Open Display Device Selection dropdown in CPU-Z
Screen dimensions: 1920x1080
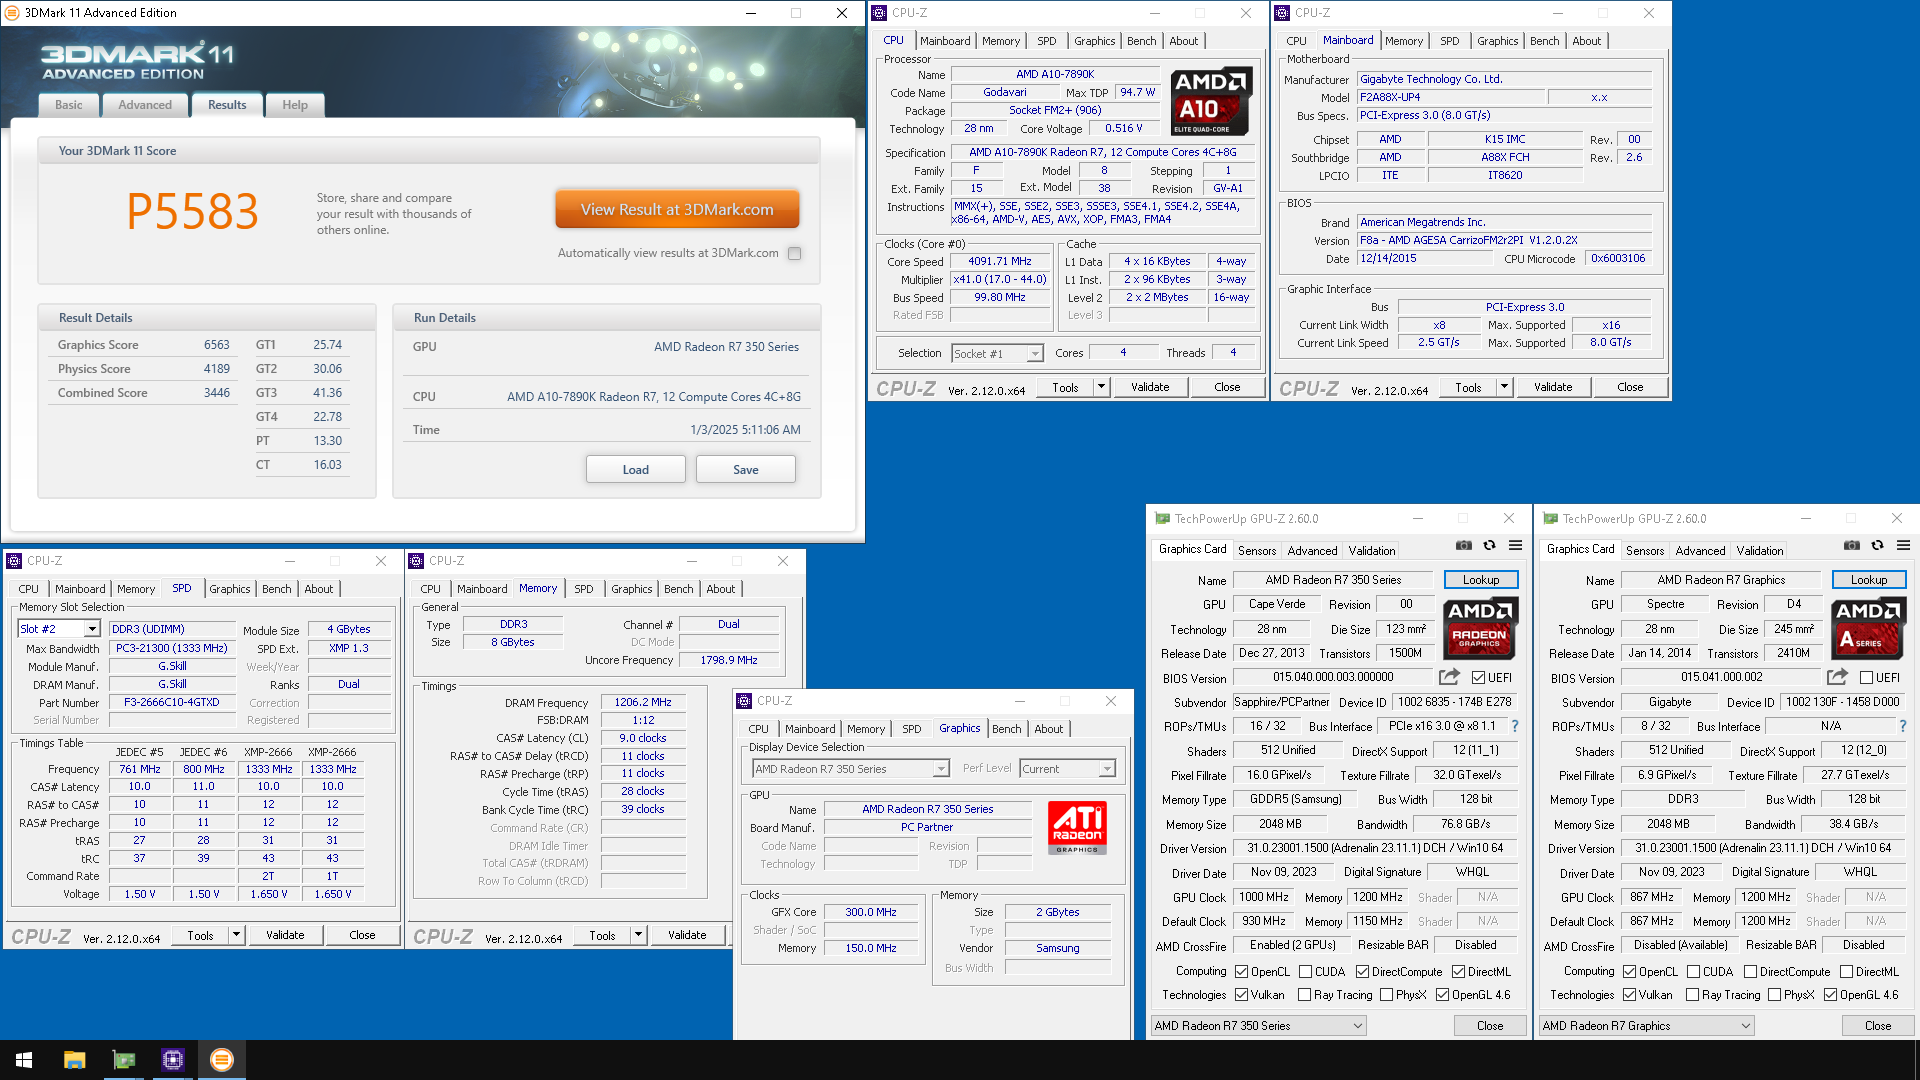click(850, 769)
